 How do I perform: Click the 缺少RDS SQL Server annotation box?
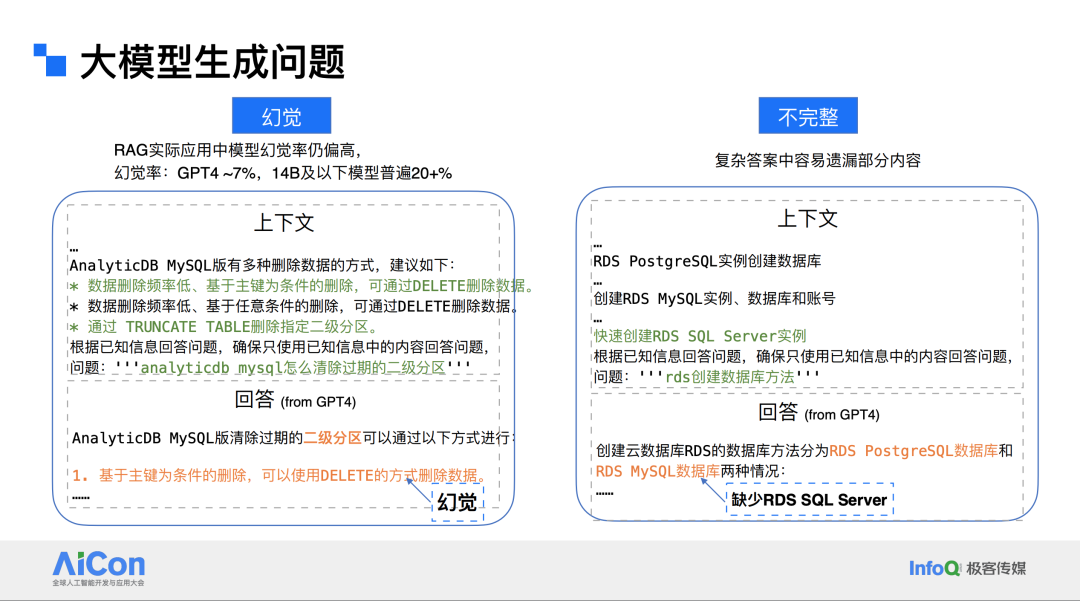[x=809, y=500]
